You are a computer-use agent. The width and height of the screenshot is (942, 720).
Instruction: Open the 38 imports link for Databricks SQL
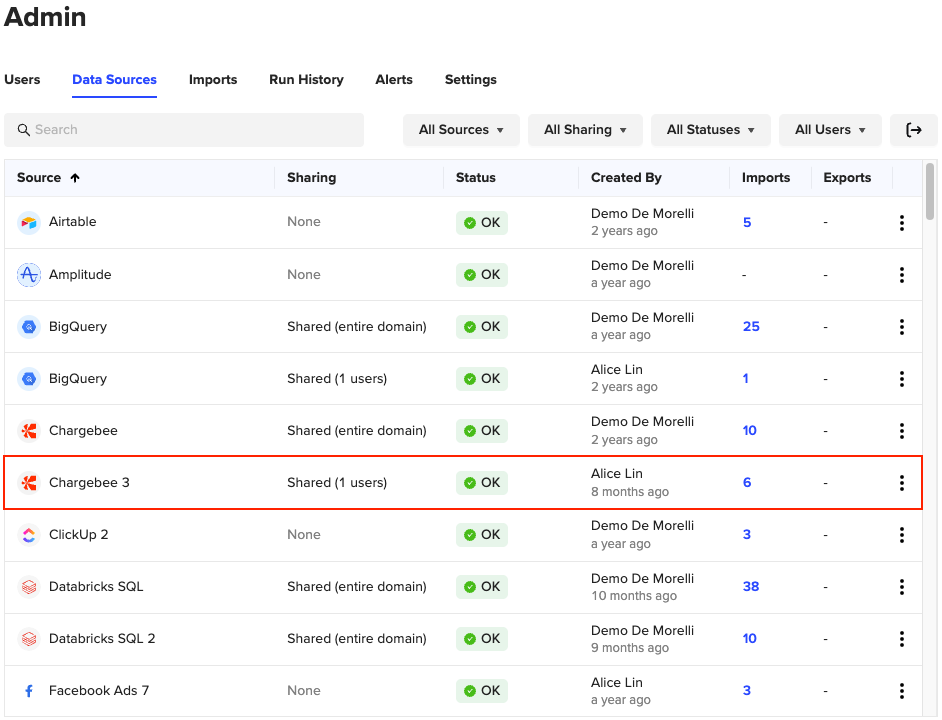coord(751,587)
